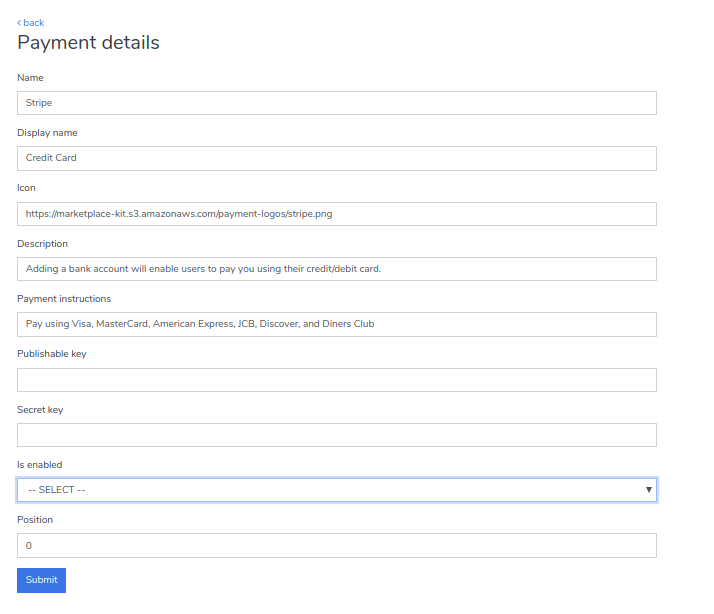714x614 pixels.
Task: Go back using the back link
Action: click(x=31, y=22)
